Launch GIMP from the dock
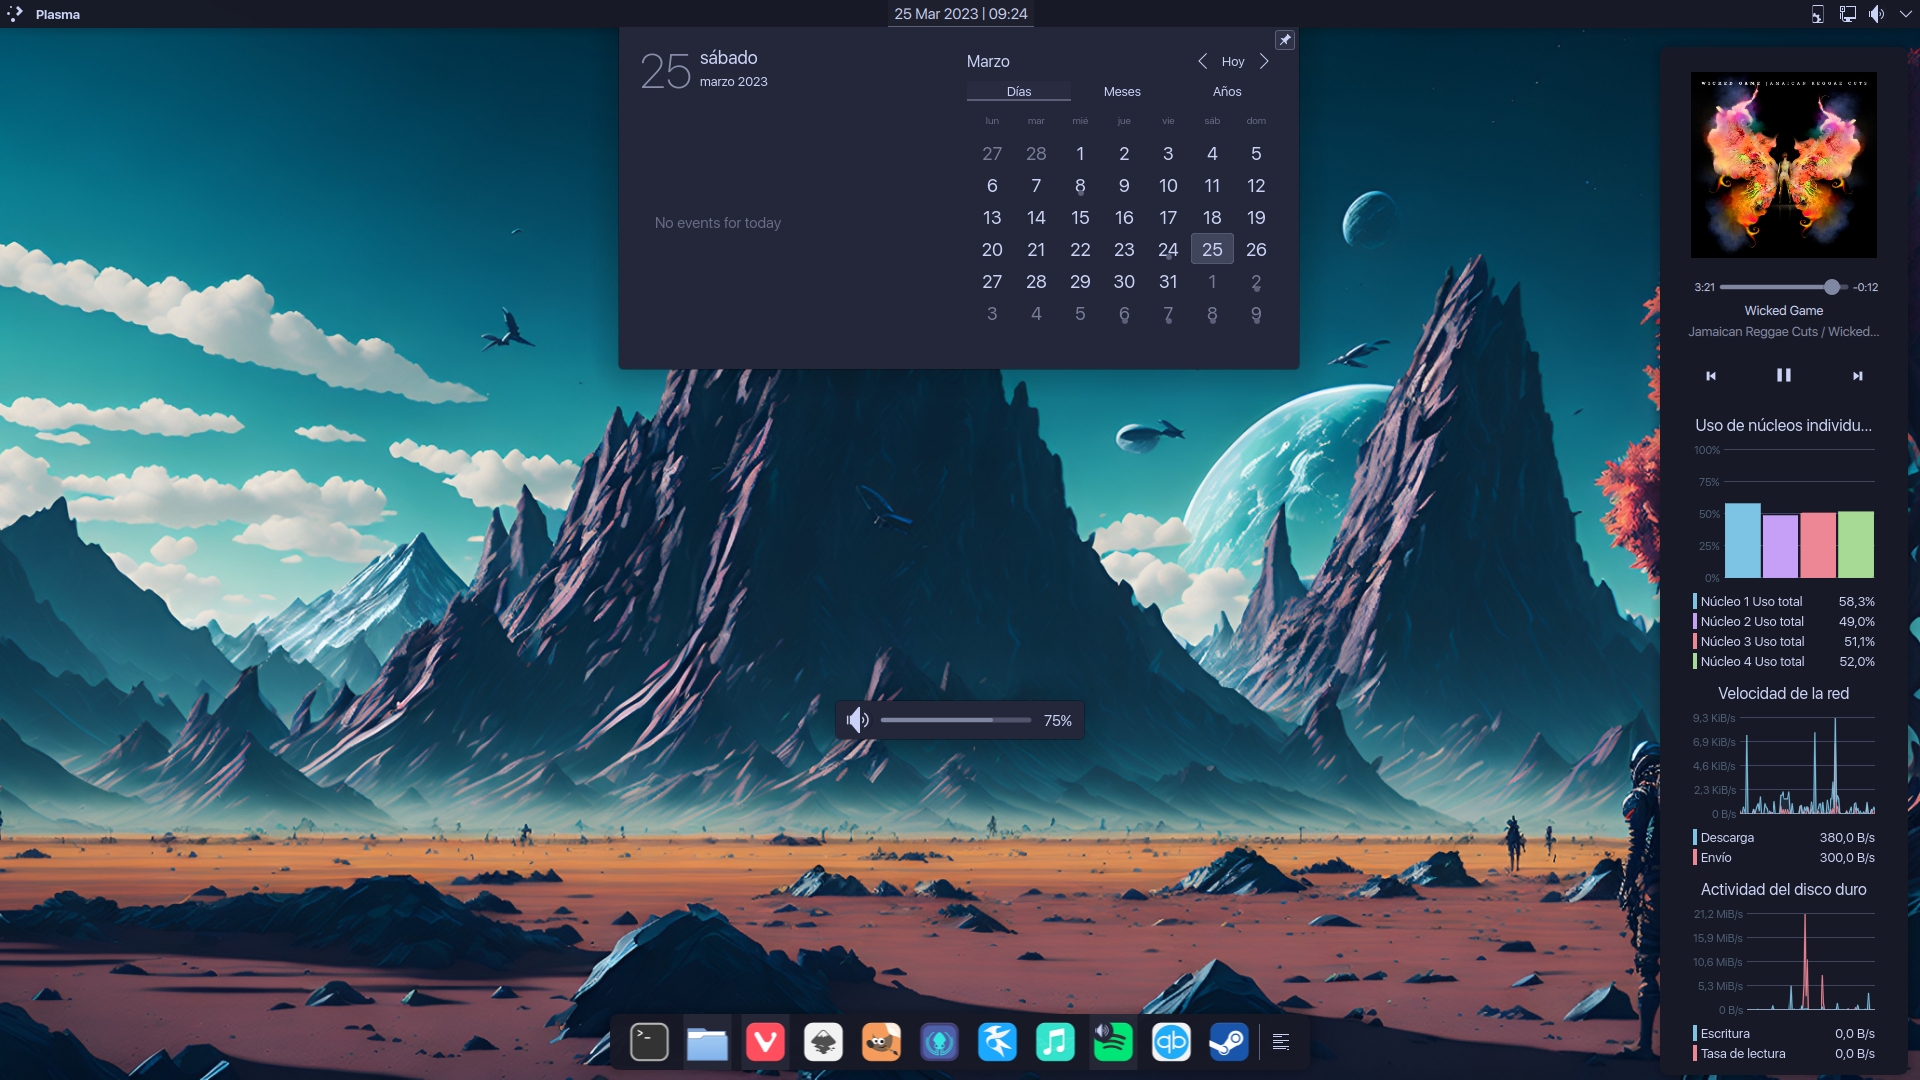The width and height of the screenshot is (1920, 1080). 882,1042
